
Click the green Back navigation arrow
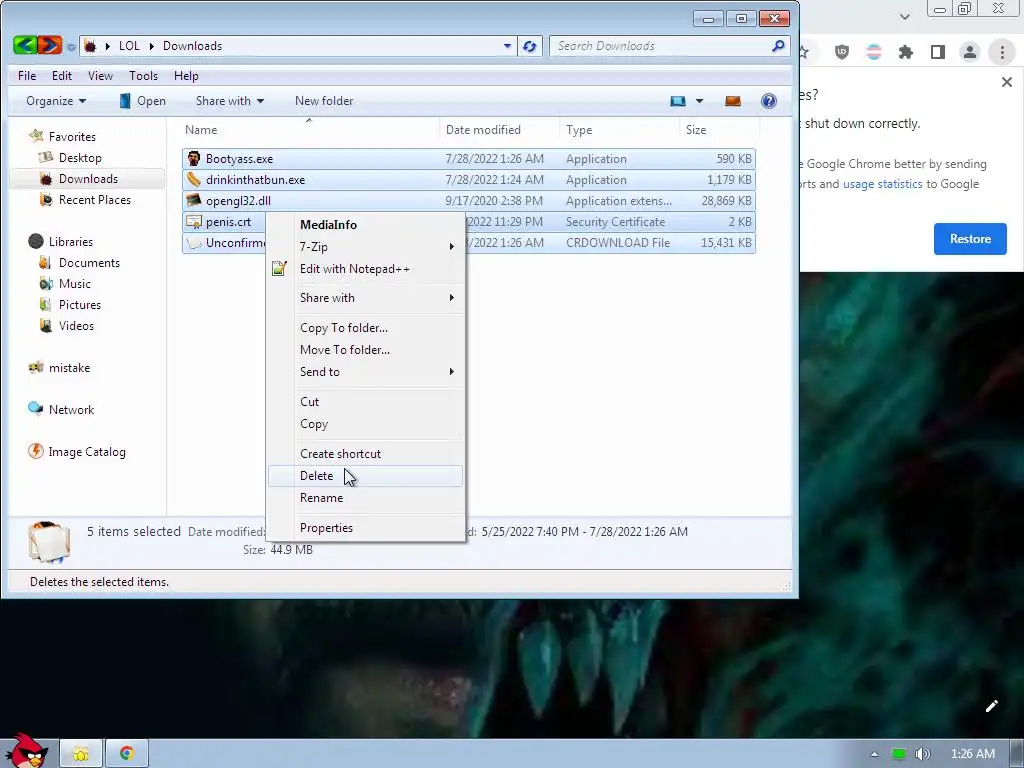(25, 45)
